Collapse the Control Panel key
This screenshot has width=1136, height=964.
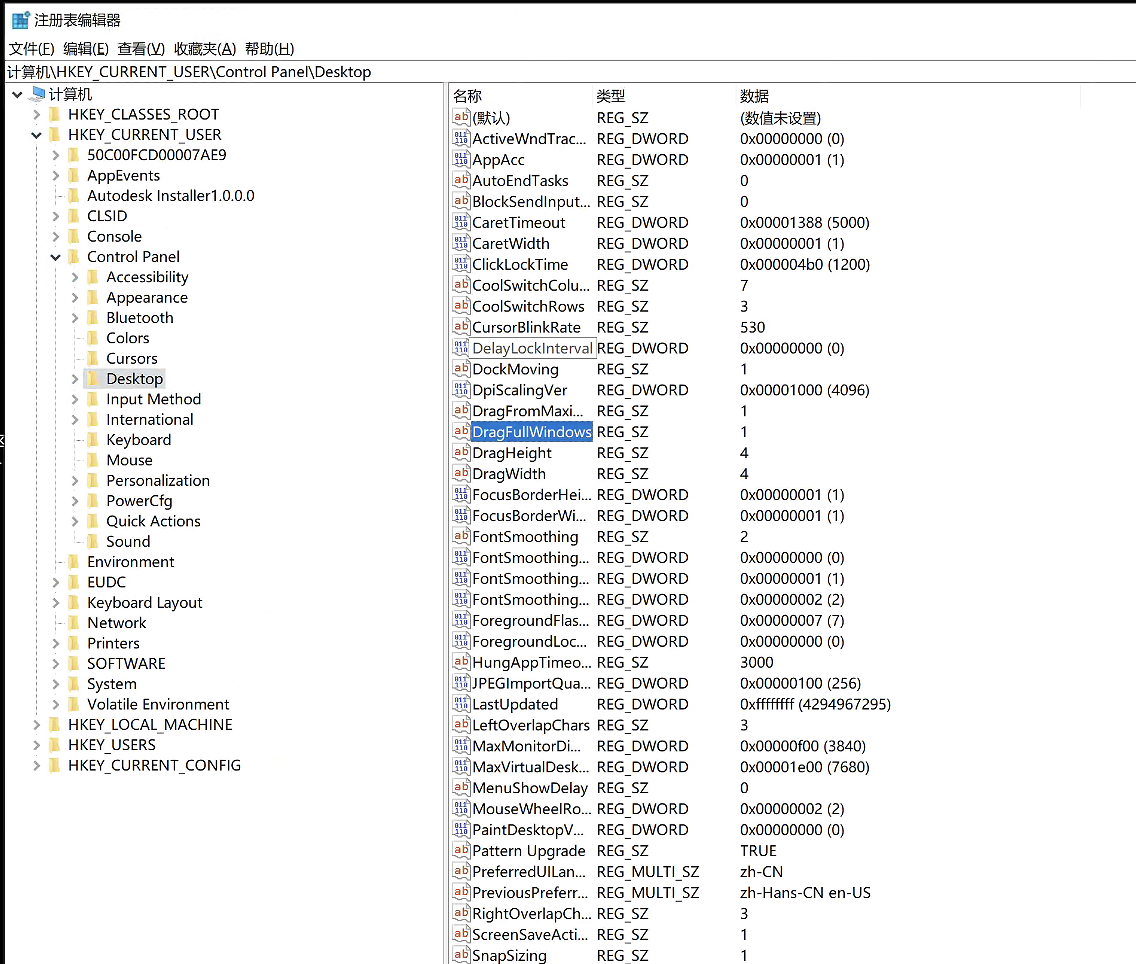(x=56, y=257)
